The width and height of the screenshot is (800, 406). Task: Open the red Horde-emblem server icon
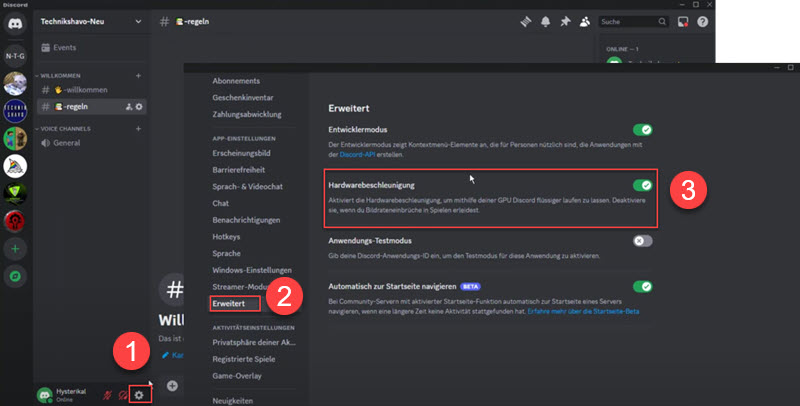pyautogui.click(x=15, y=221)
